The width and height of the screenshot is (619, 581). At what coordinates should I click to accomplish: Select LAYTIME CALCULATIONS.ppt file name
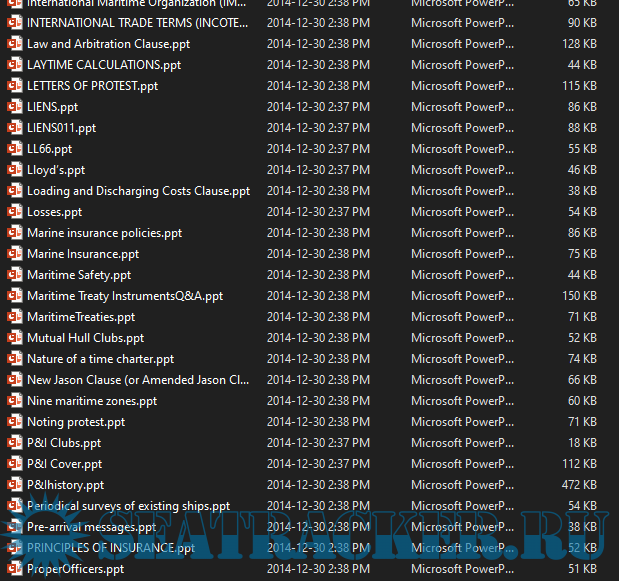coord(104,65)
